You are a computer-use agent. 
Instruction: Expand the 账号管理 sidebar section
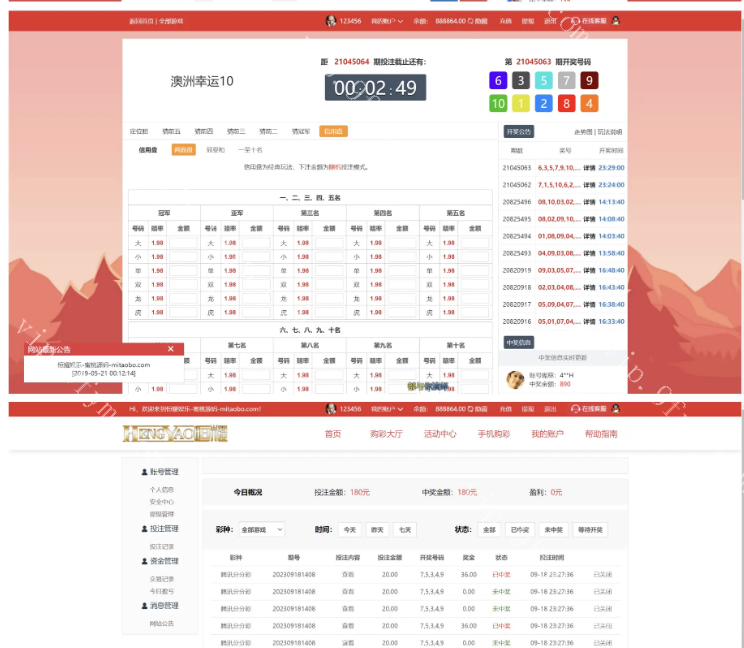[159, 472]
